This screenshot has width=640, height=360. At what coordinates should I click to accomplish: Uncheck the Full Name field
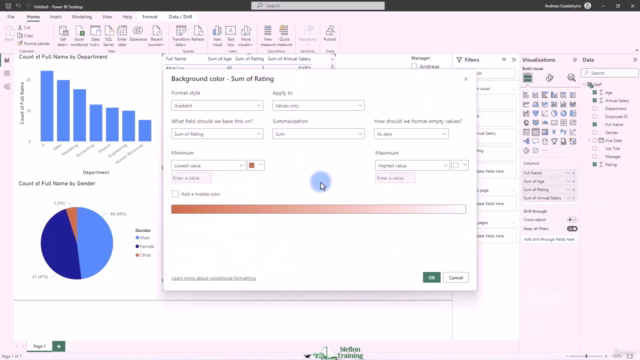595,124
